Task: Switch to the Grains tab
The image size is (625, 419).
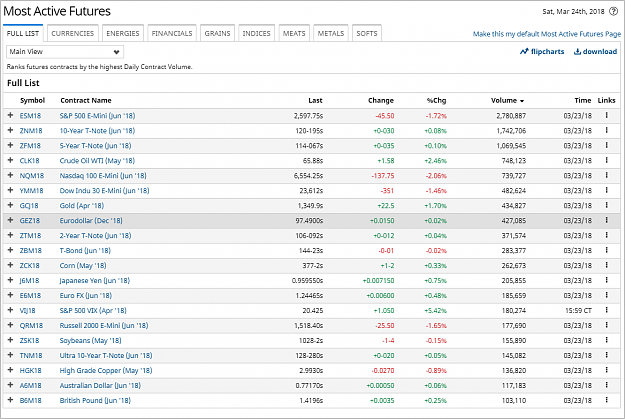Action: (x=217, y=33)
